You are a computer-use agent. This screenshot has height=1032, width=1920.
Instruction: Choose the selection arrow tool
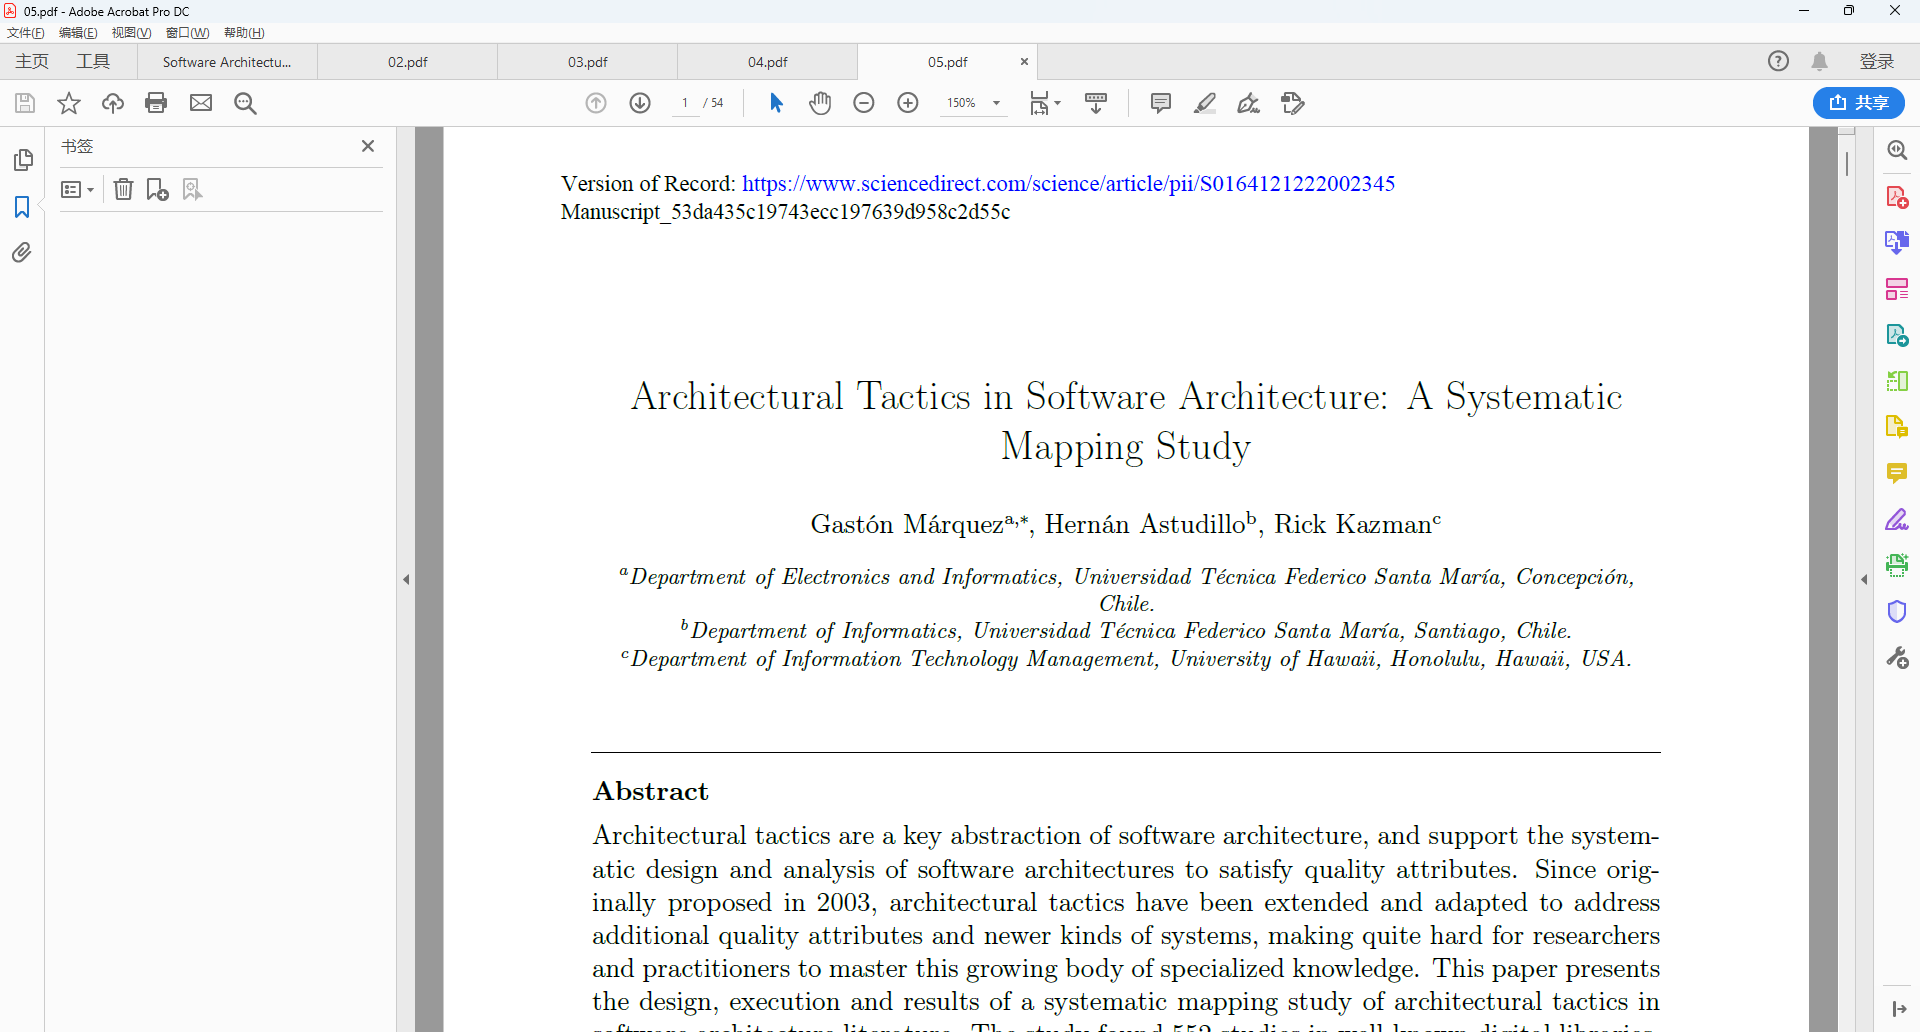[776, 103]
